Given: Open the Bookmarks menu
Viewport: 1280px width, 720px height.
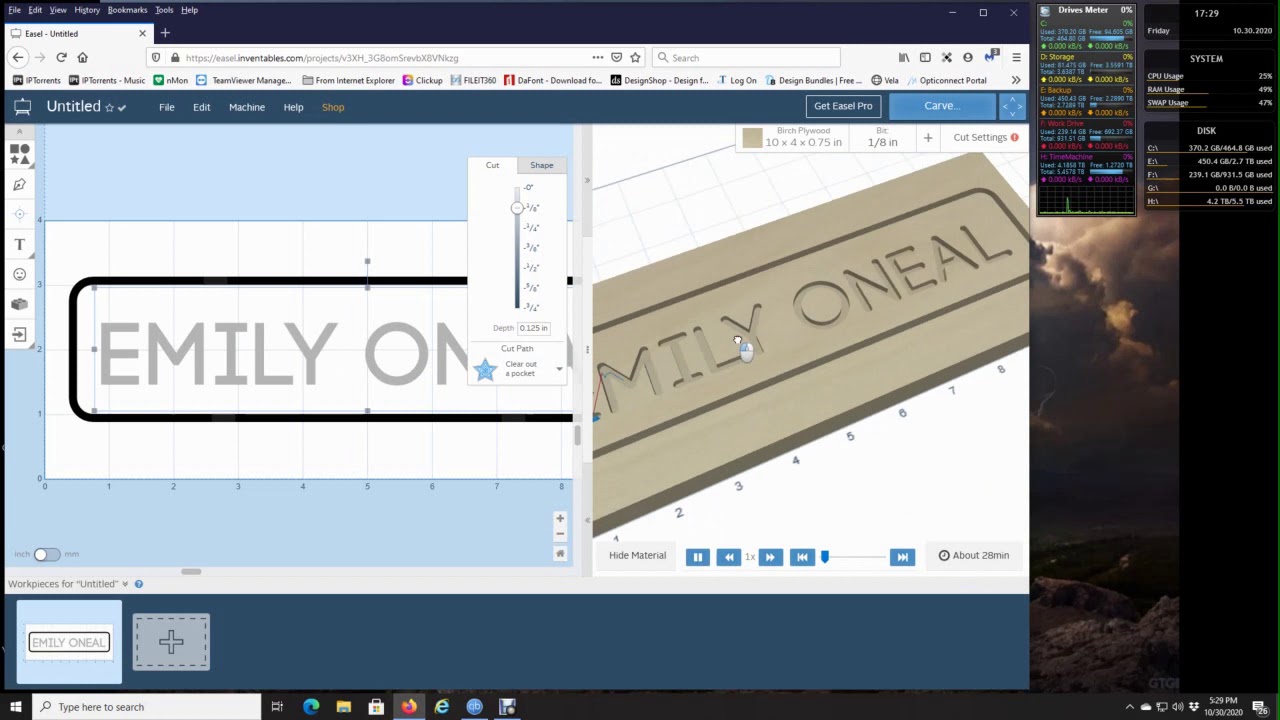Looking at the screenshot, I should (x=127, y=10).
